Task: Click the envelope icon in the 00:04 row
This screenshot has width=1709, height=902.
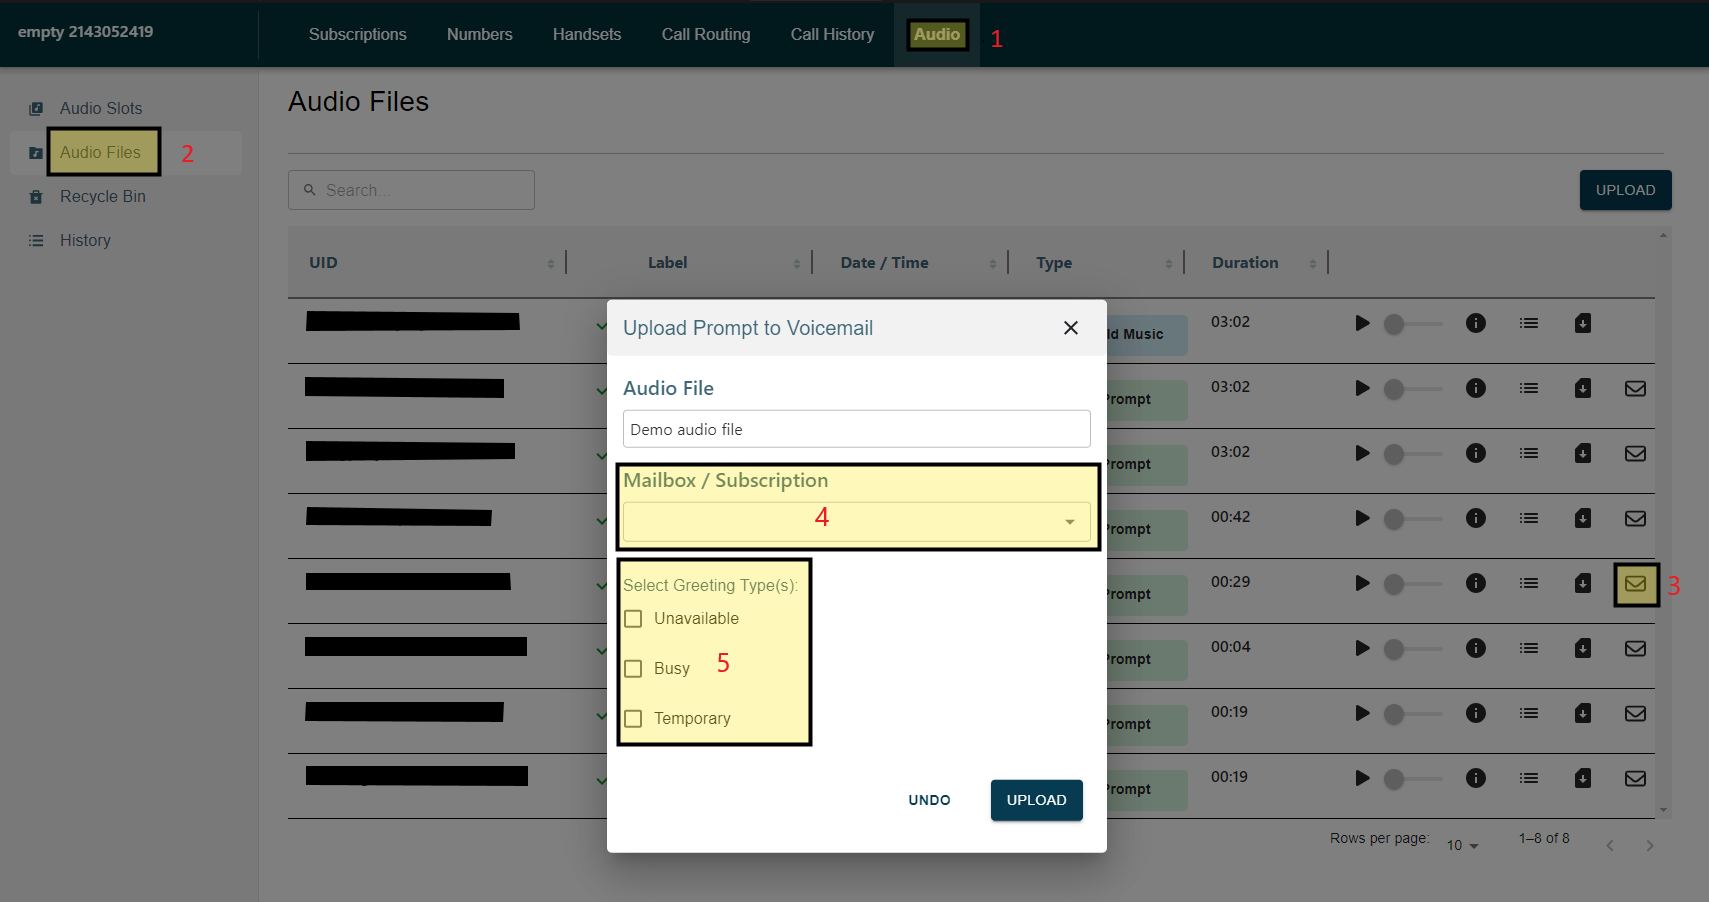Action: click(1635, 649)
